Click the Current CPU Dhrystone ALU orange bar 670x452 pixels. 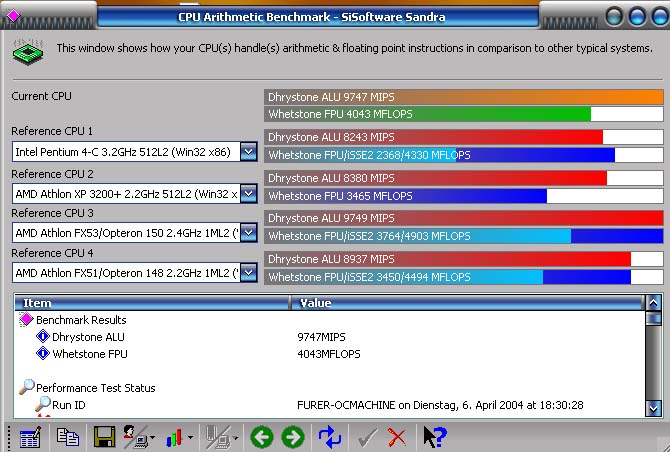click(x=463, y=97)
